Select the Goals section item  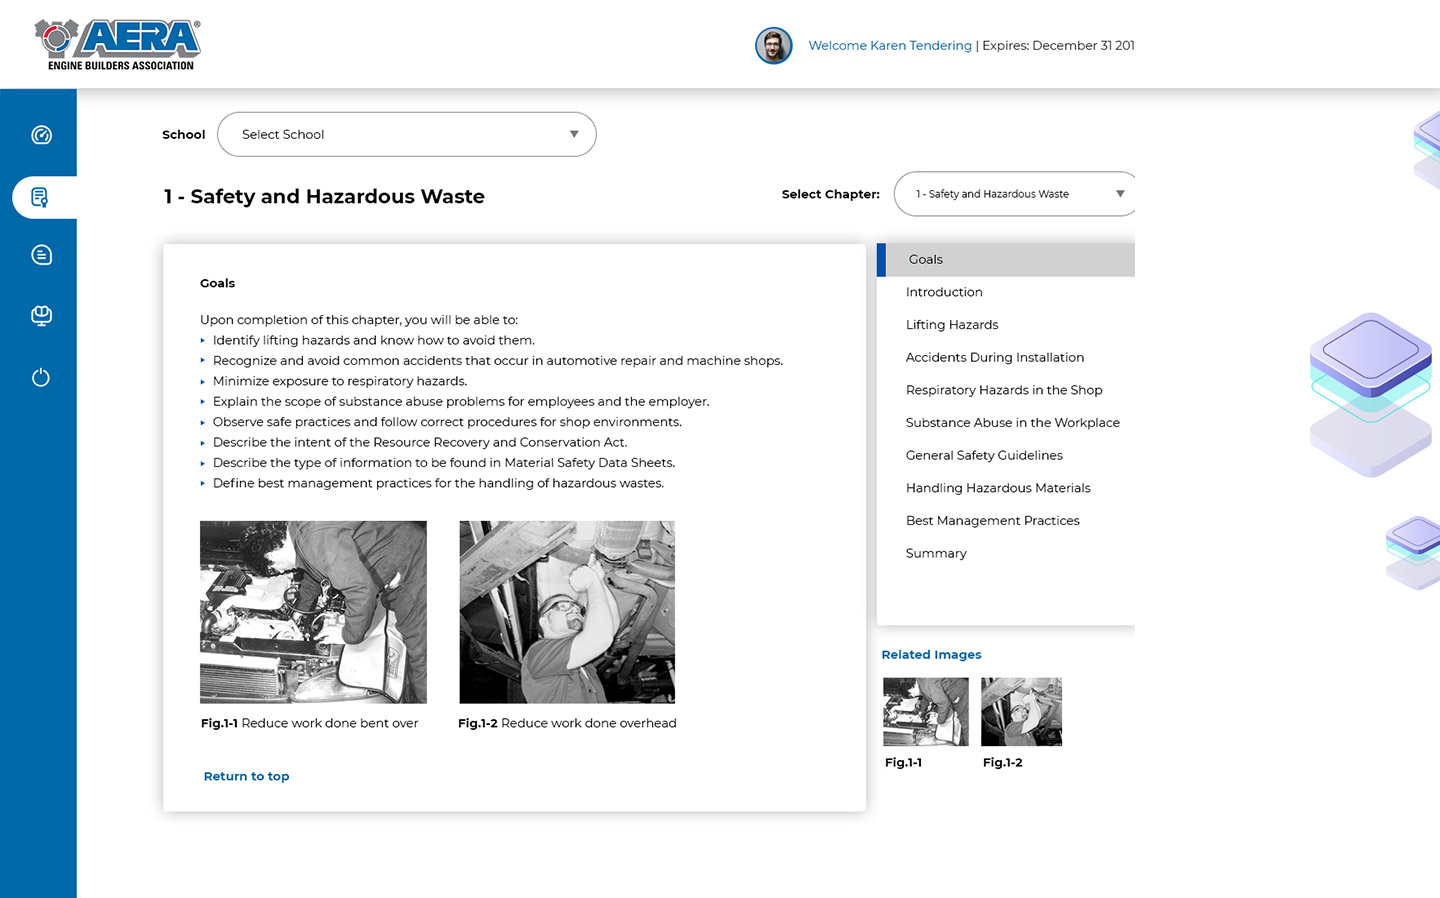tap(926, 259)
